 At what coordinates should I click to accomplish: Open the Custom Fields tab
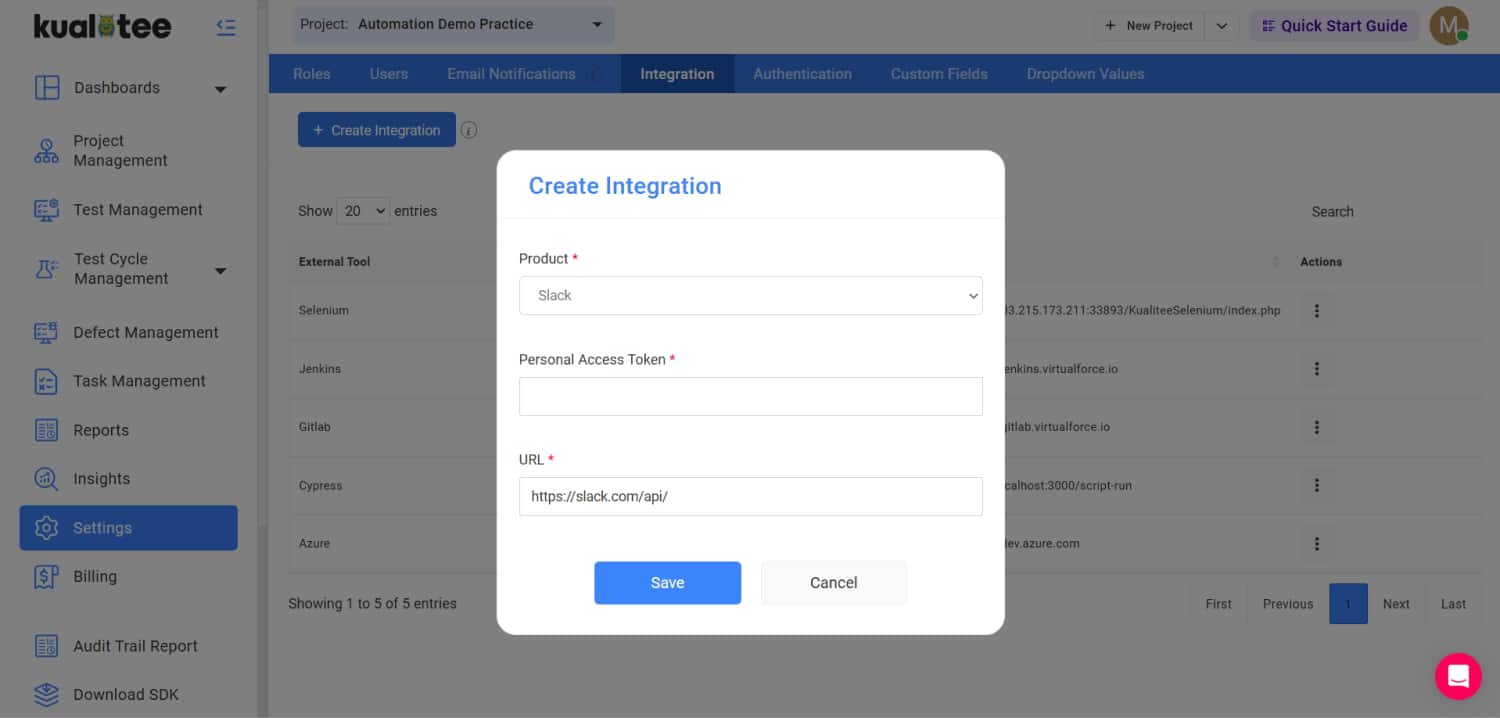(x=938, y=74)
